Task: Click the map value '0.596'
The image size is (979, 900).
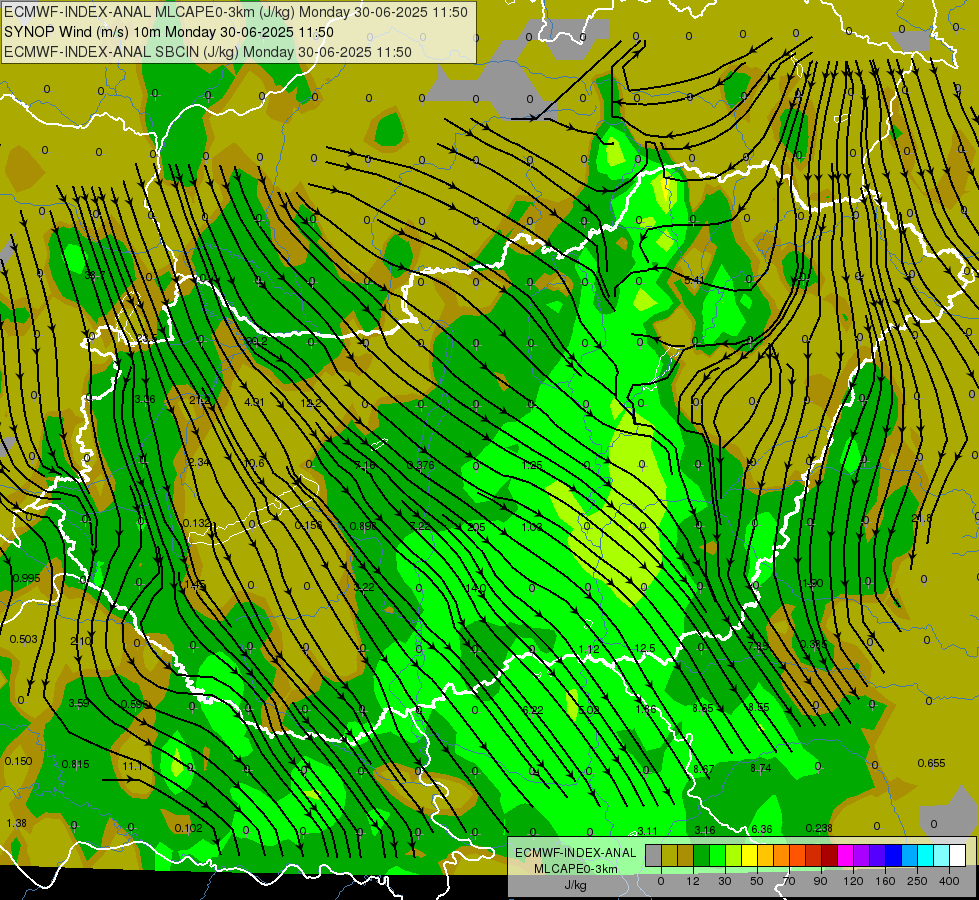Action: coord(135,705)
